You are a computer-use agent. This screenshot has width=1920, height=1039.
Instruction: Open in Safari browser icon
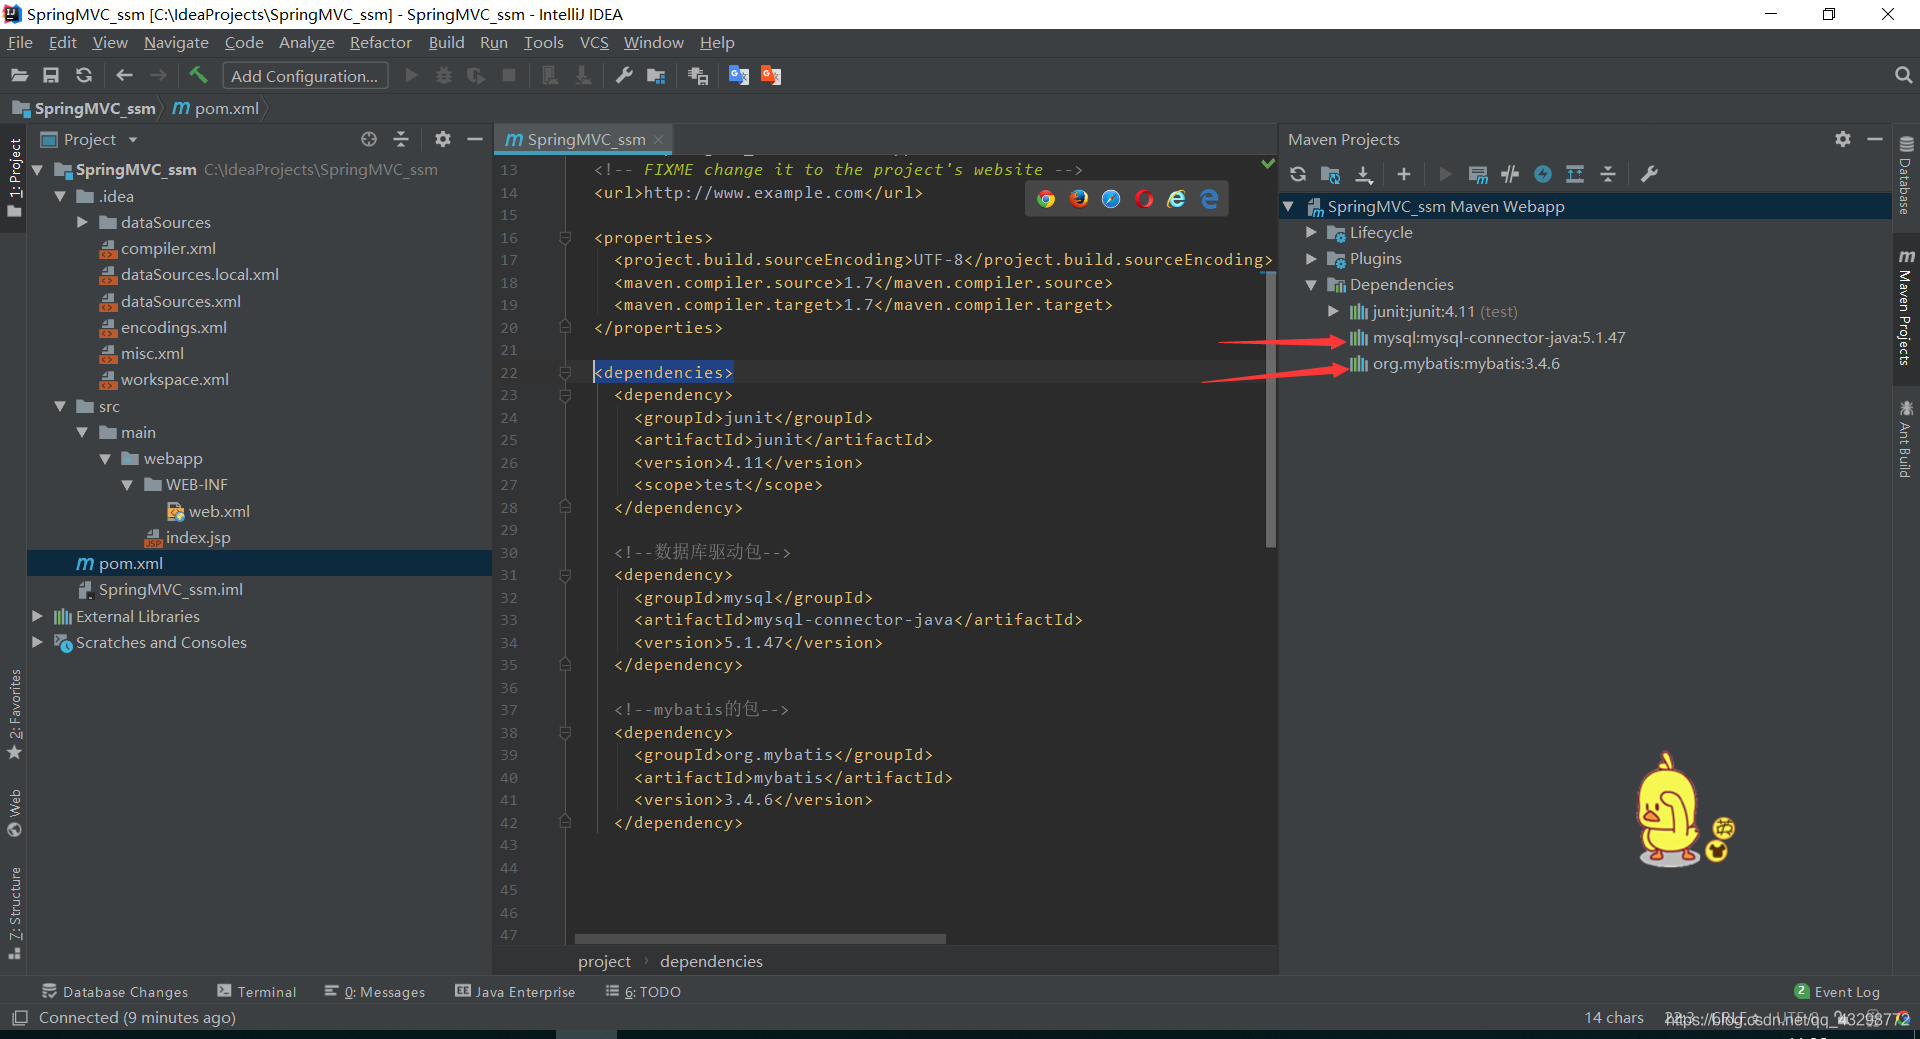coord(1111,199)
